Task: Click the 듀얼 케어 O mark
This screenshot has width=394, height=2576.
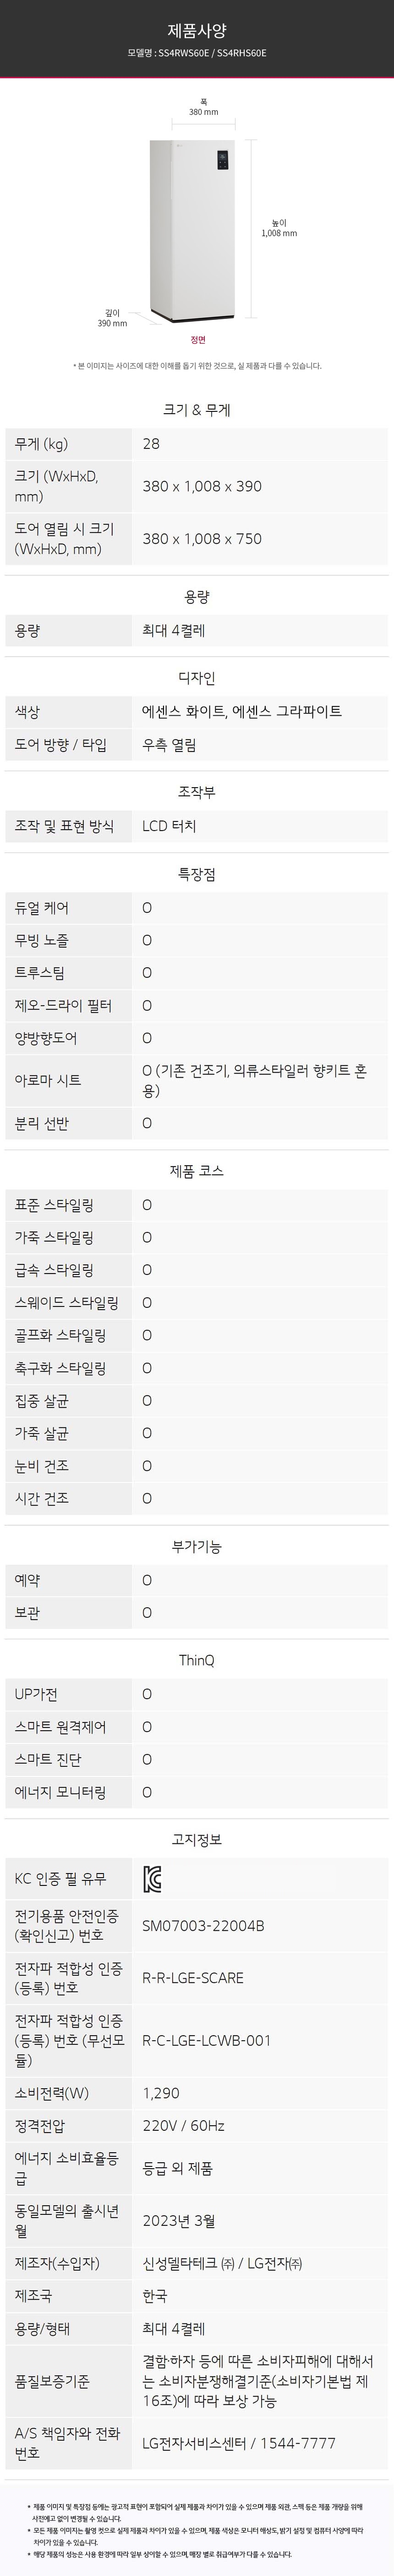Action: [x=147, y=908]
